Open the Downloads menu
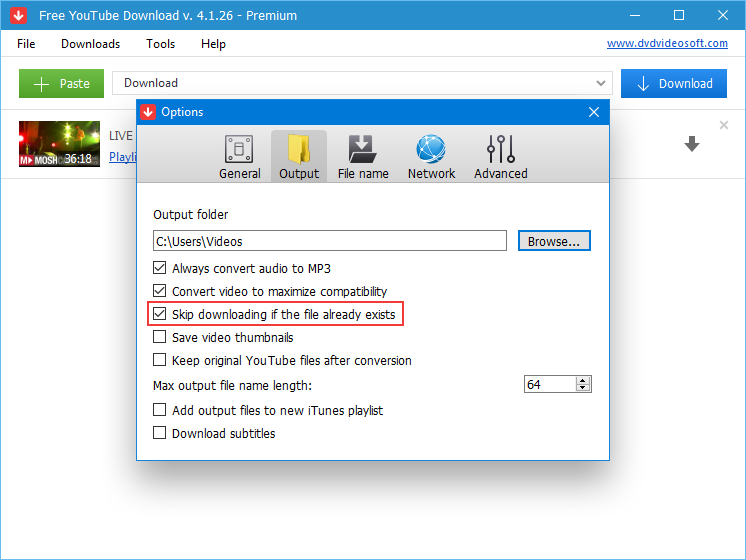Viewport: 746px width, 560px height. pos(90,44)
